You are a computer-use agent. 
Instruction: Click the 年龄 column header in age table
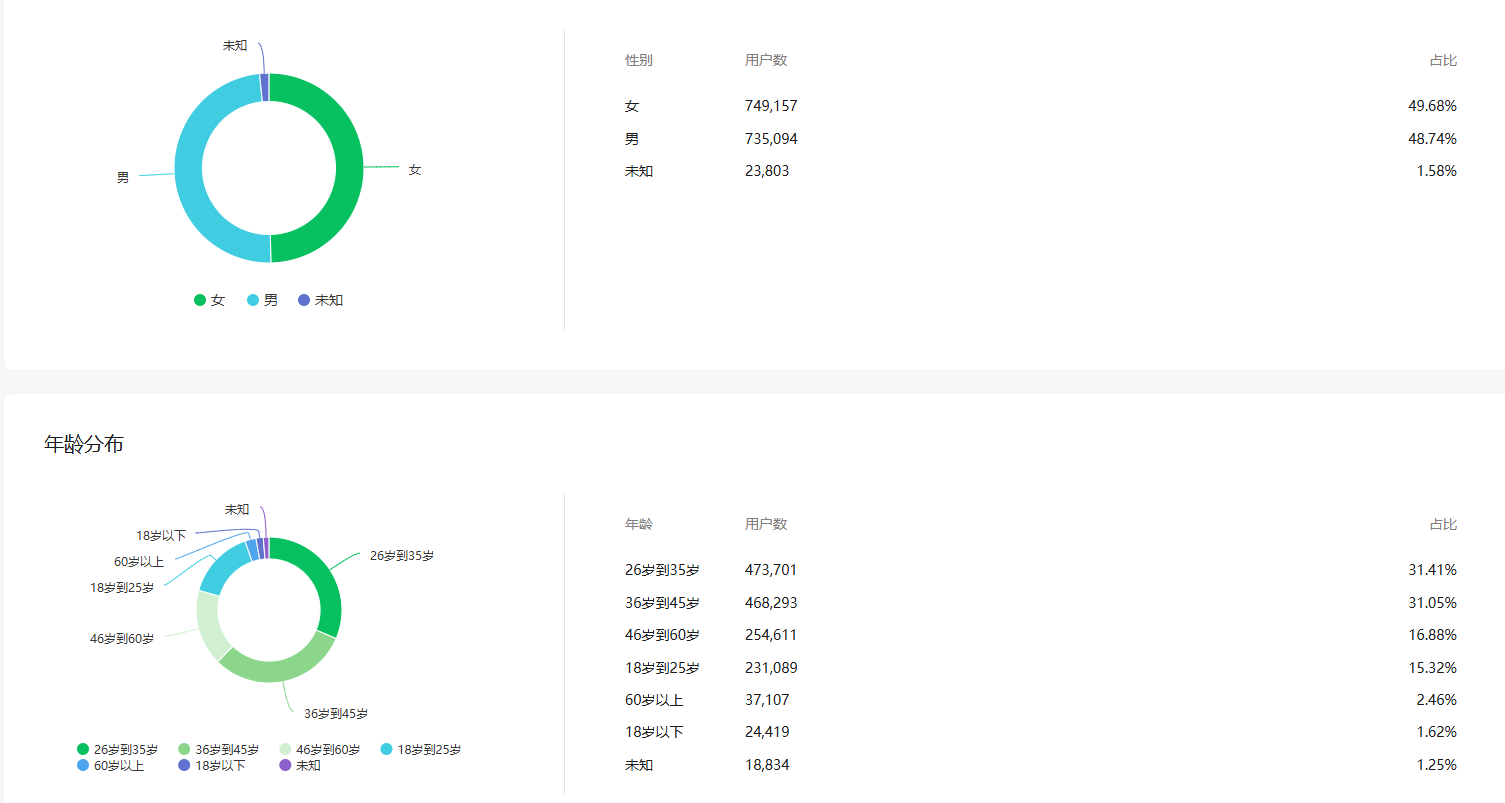pyautogui.click(x=639, y=524)
